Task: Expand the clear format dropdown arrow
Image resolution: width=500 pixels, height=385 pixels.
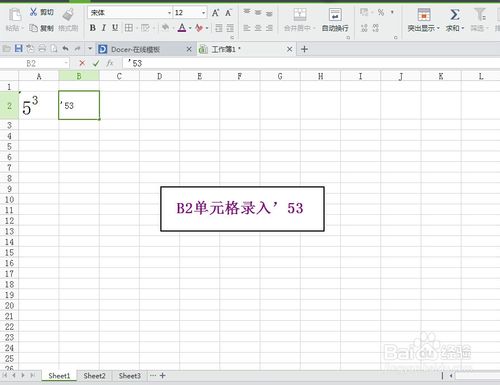Action: tap(207, 28)
